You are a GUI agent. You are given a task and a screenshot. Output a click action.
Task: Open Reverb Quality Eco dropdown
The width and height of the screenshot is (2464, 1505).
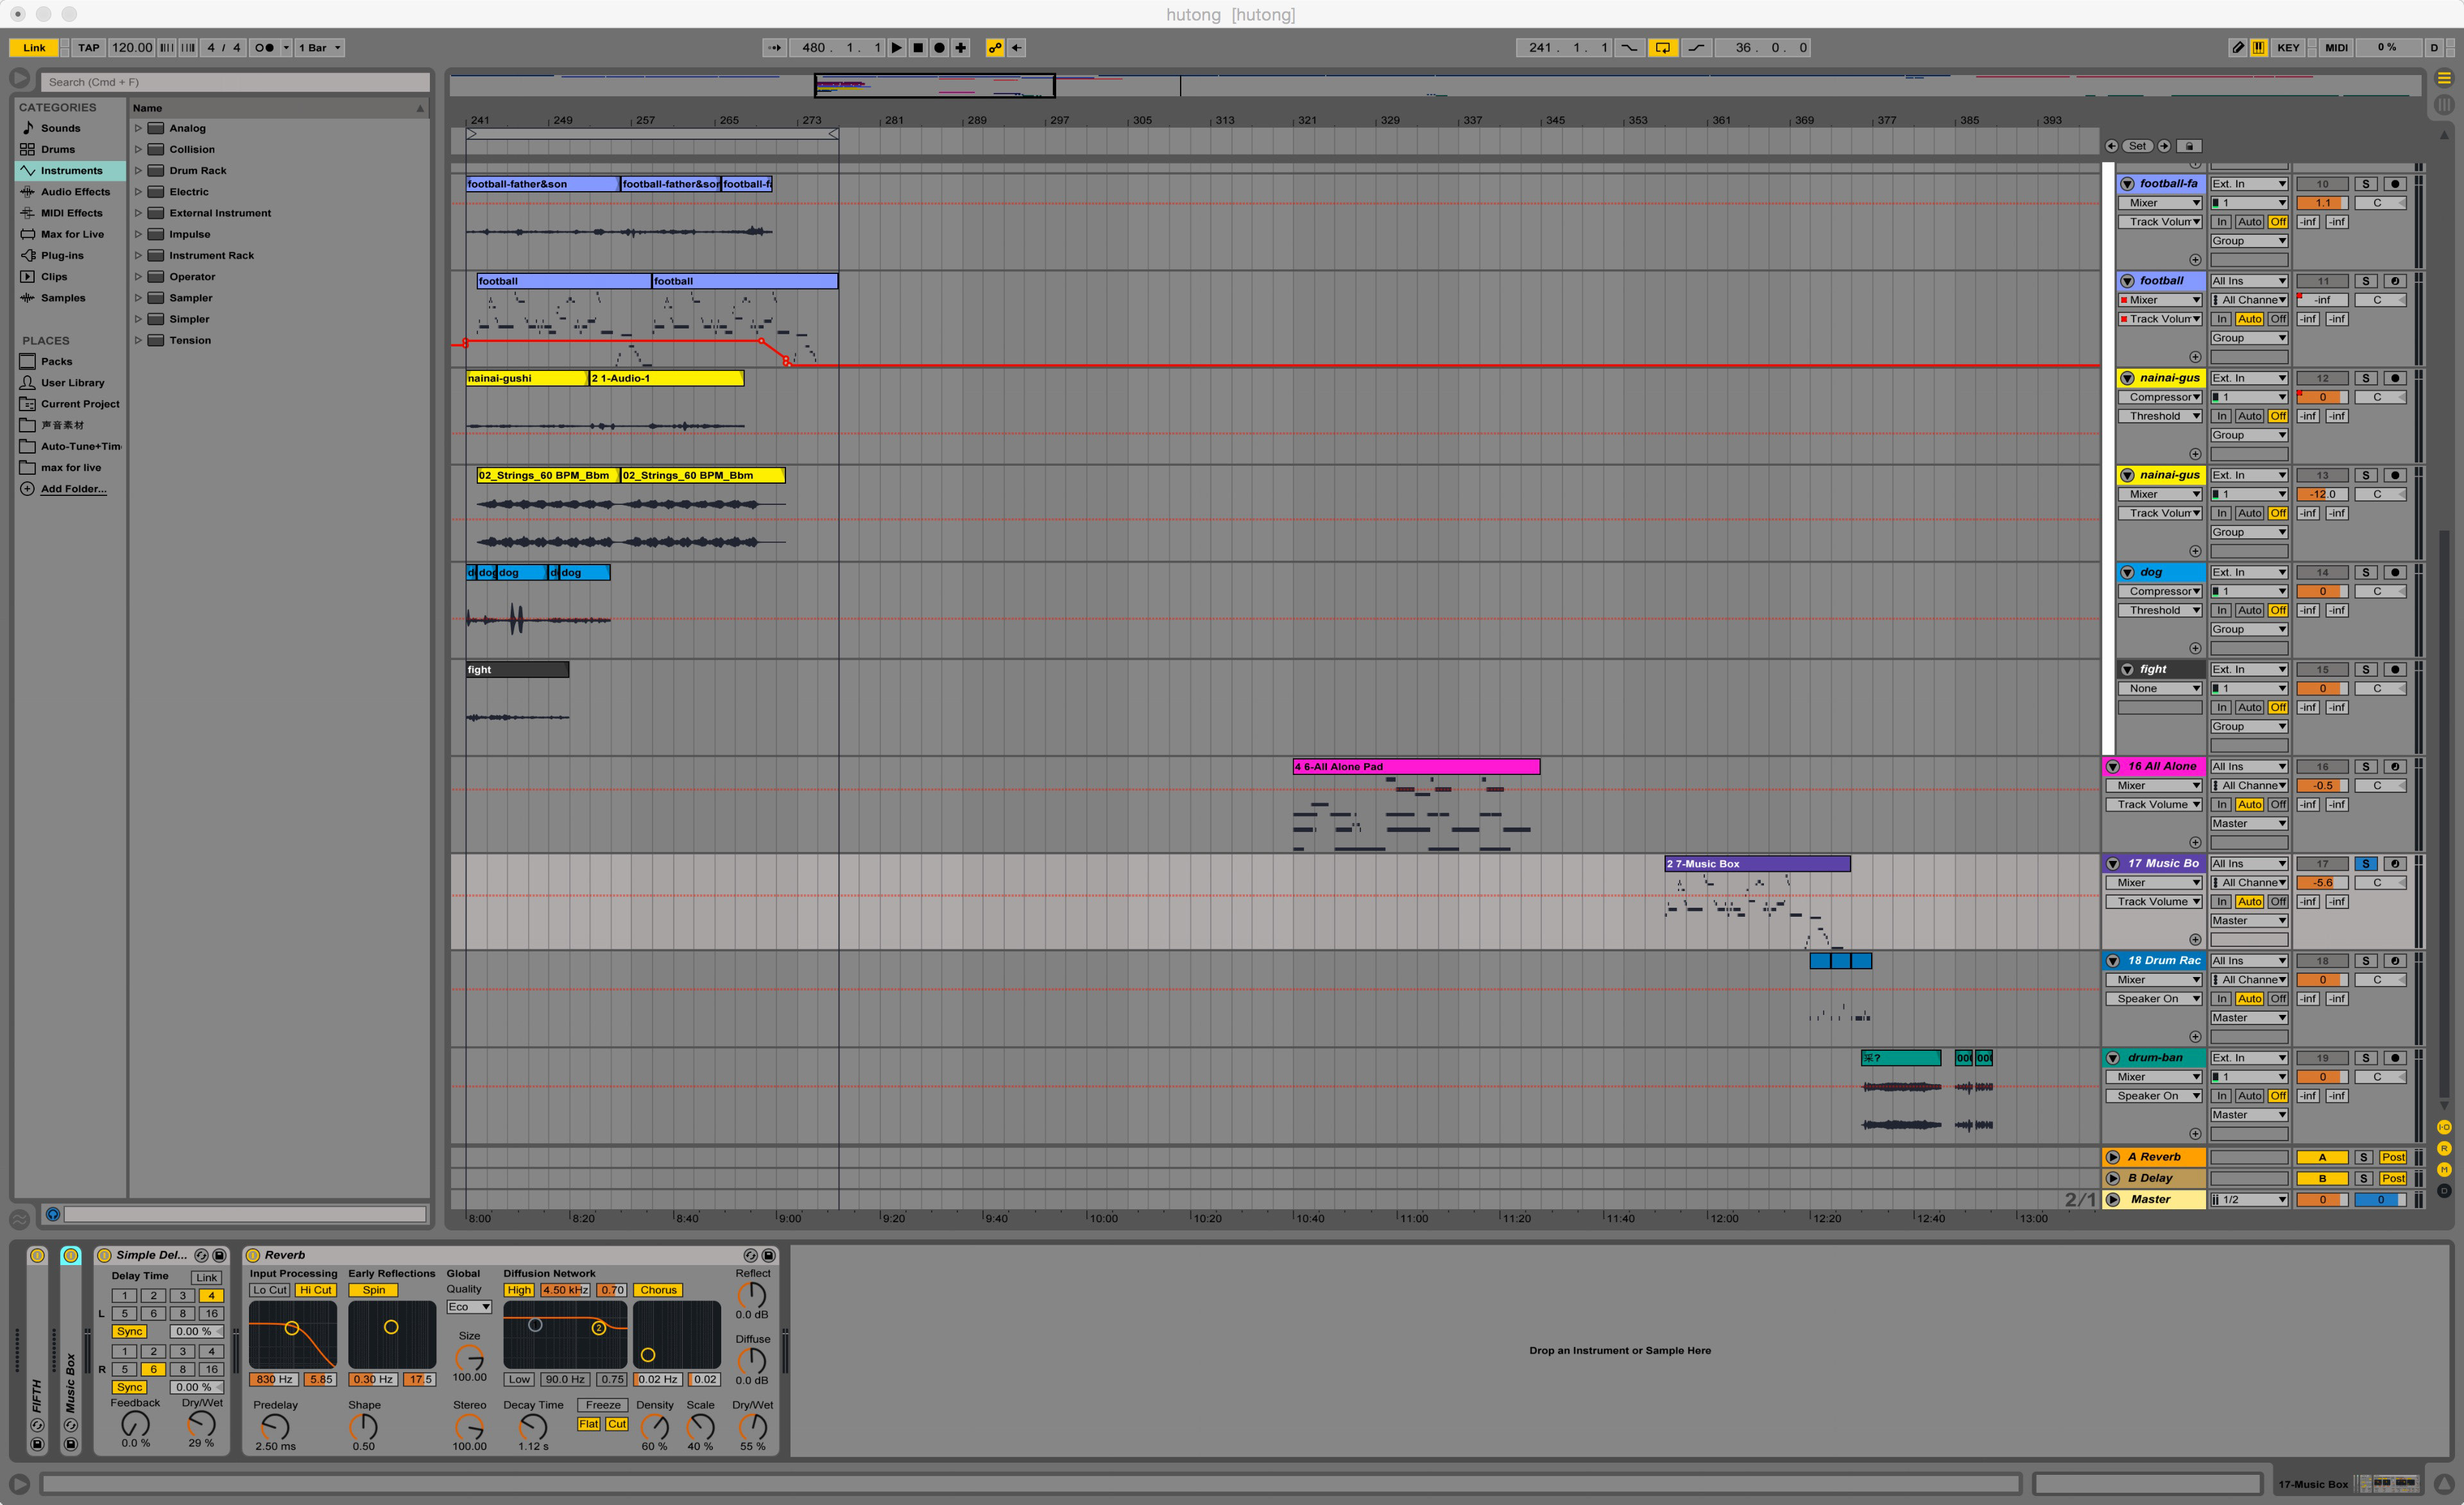(468, 1307)
